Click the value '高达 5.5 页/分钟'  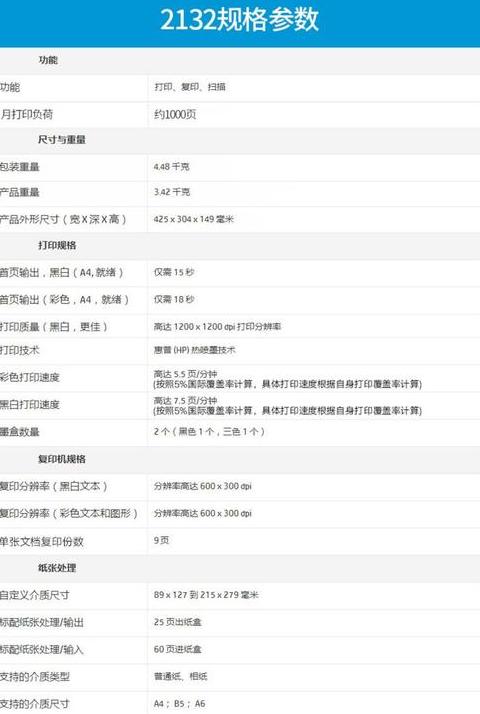point(185,374)
